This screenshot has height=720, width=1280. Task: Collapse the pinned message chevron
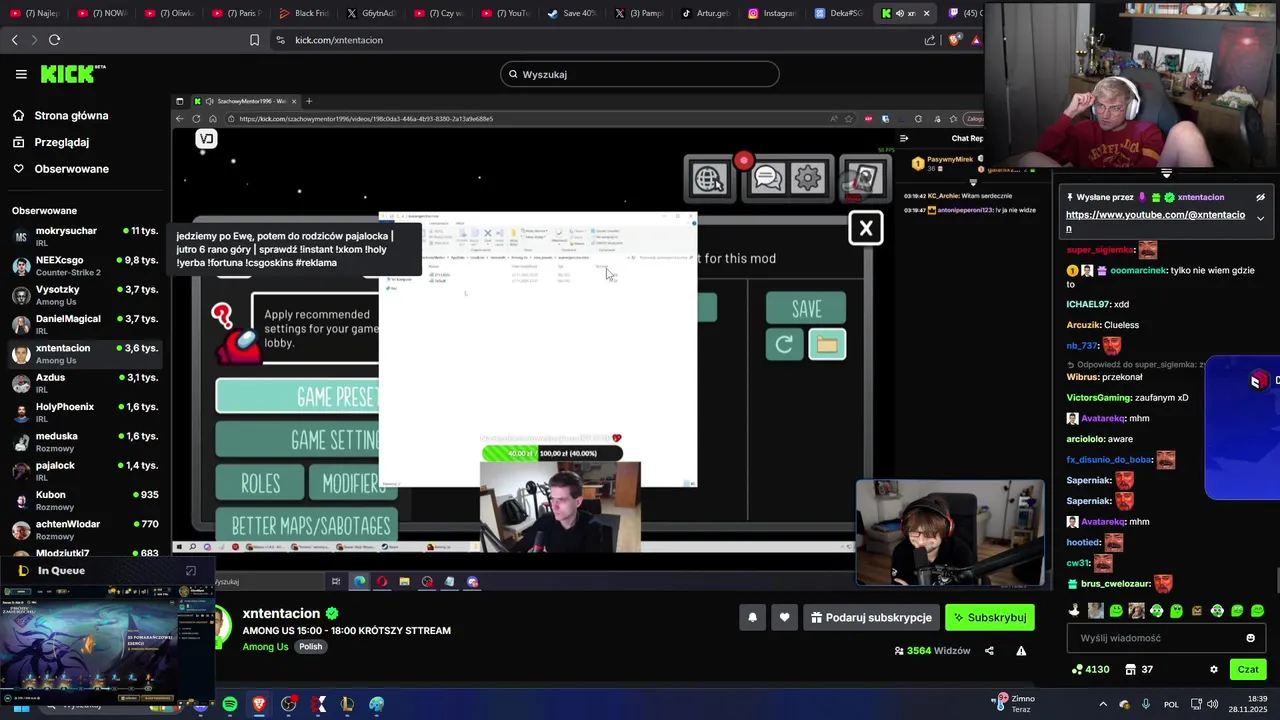(x=1260, y=218)
